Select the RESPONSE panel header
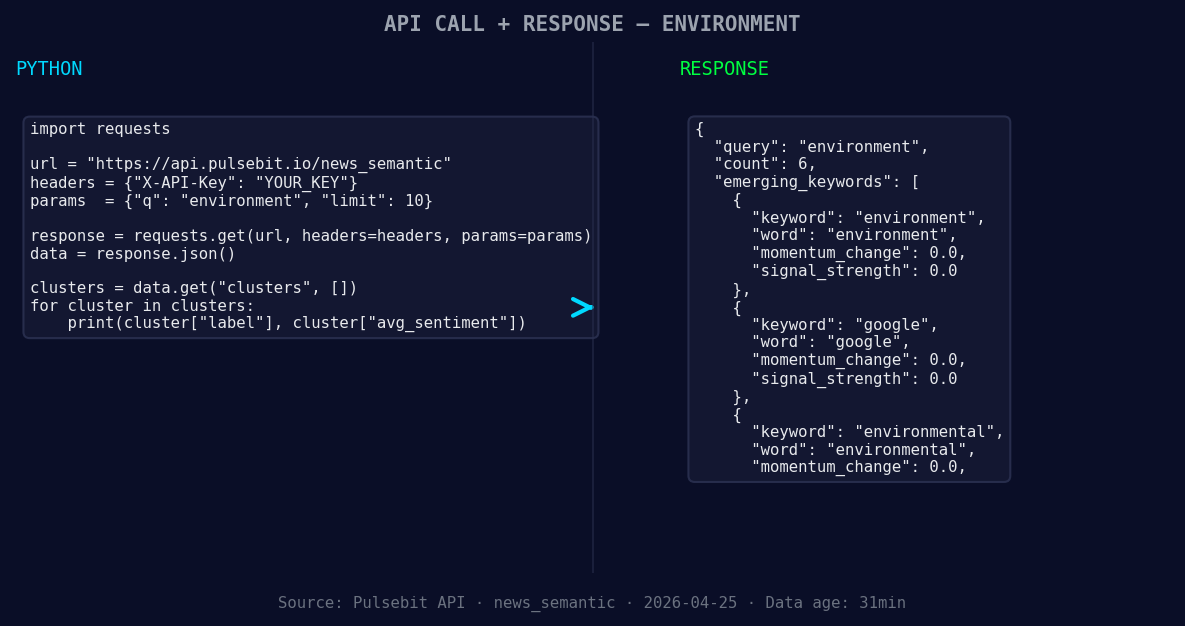1185x626 pixels. click(723, 68)
